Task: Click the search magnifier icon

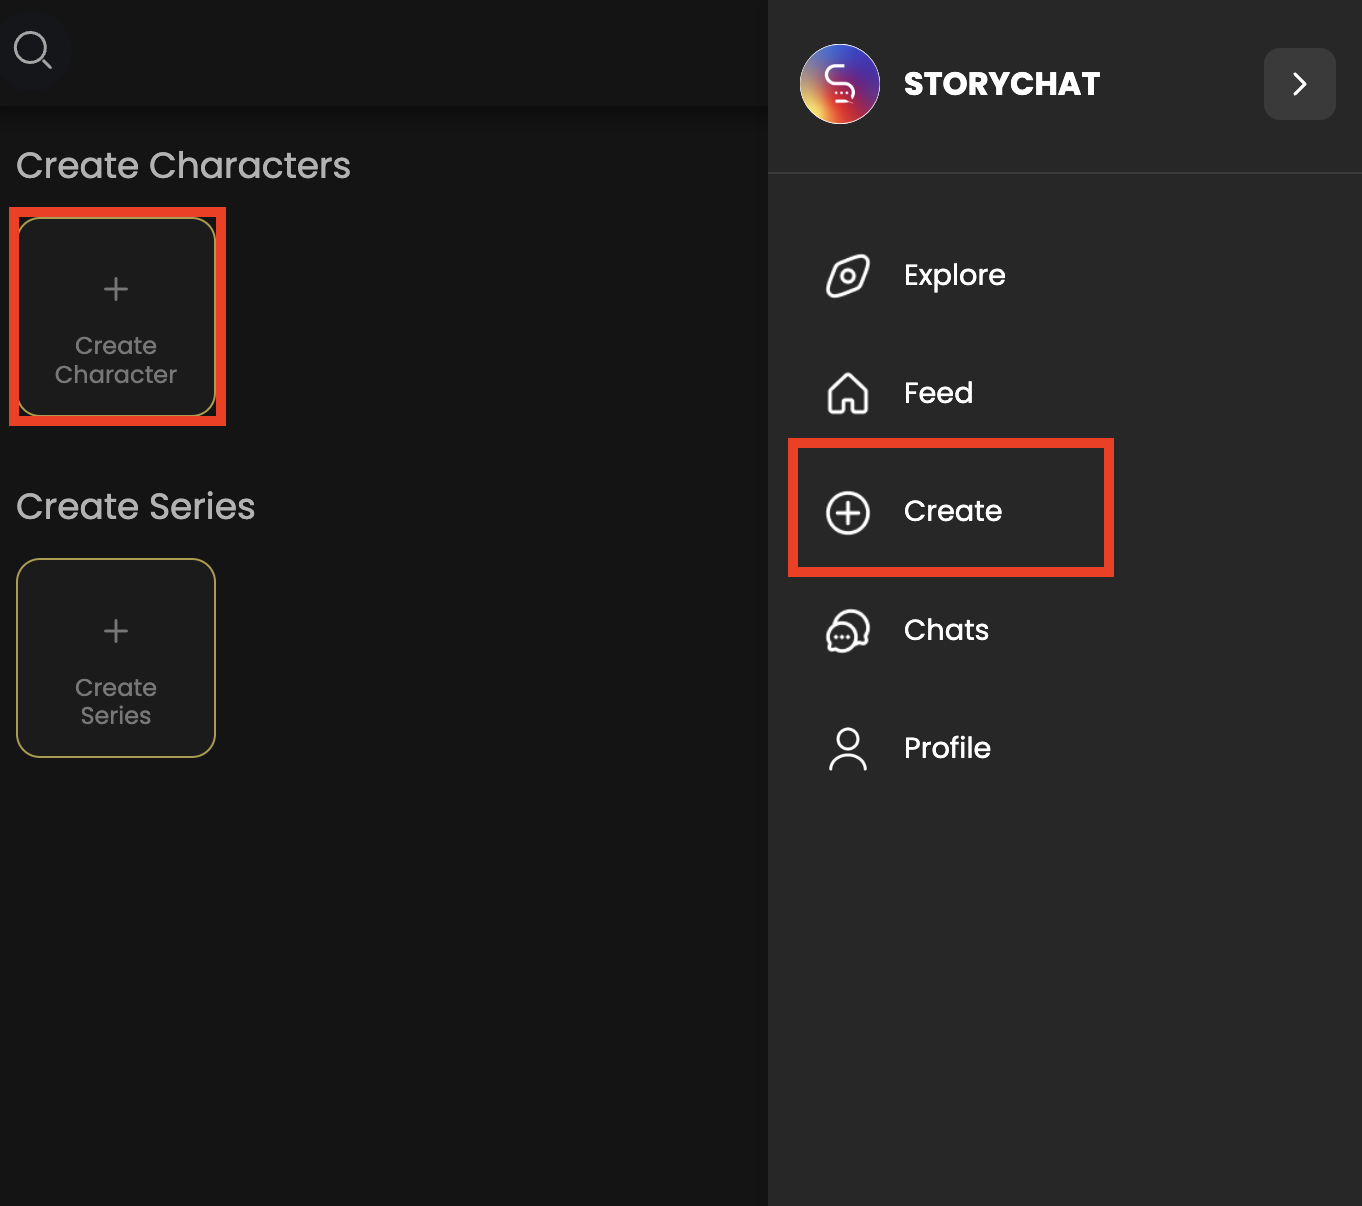Action: tap(32, 49)
